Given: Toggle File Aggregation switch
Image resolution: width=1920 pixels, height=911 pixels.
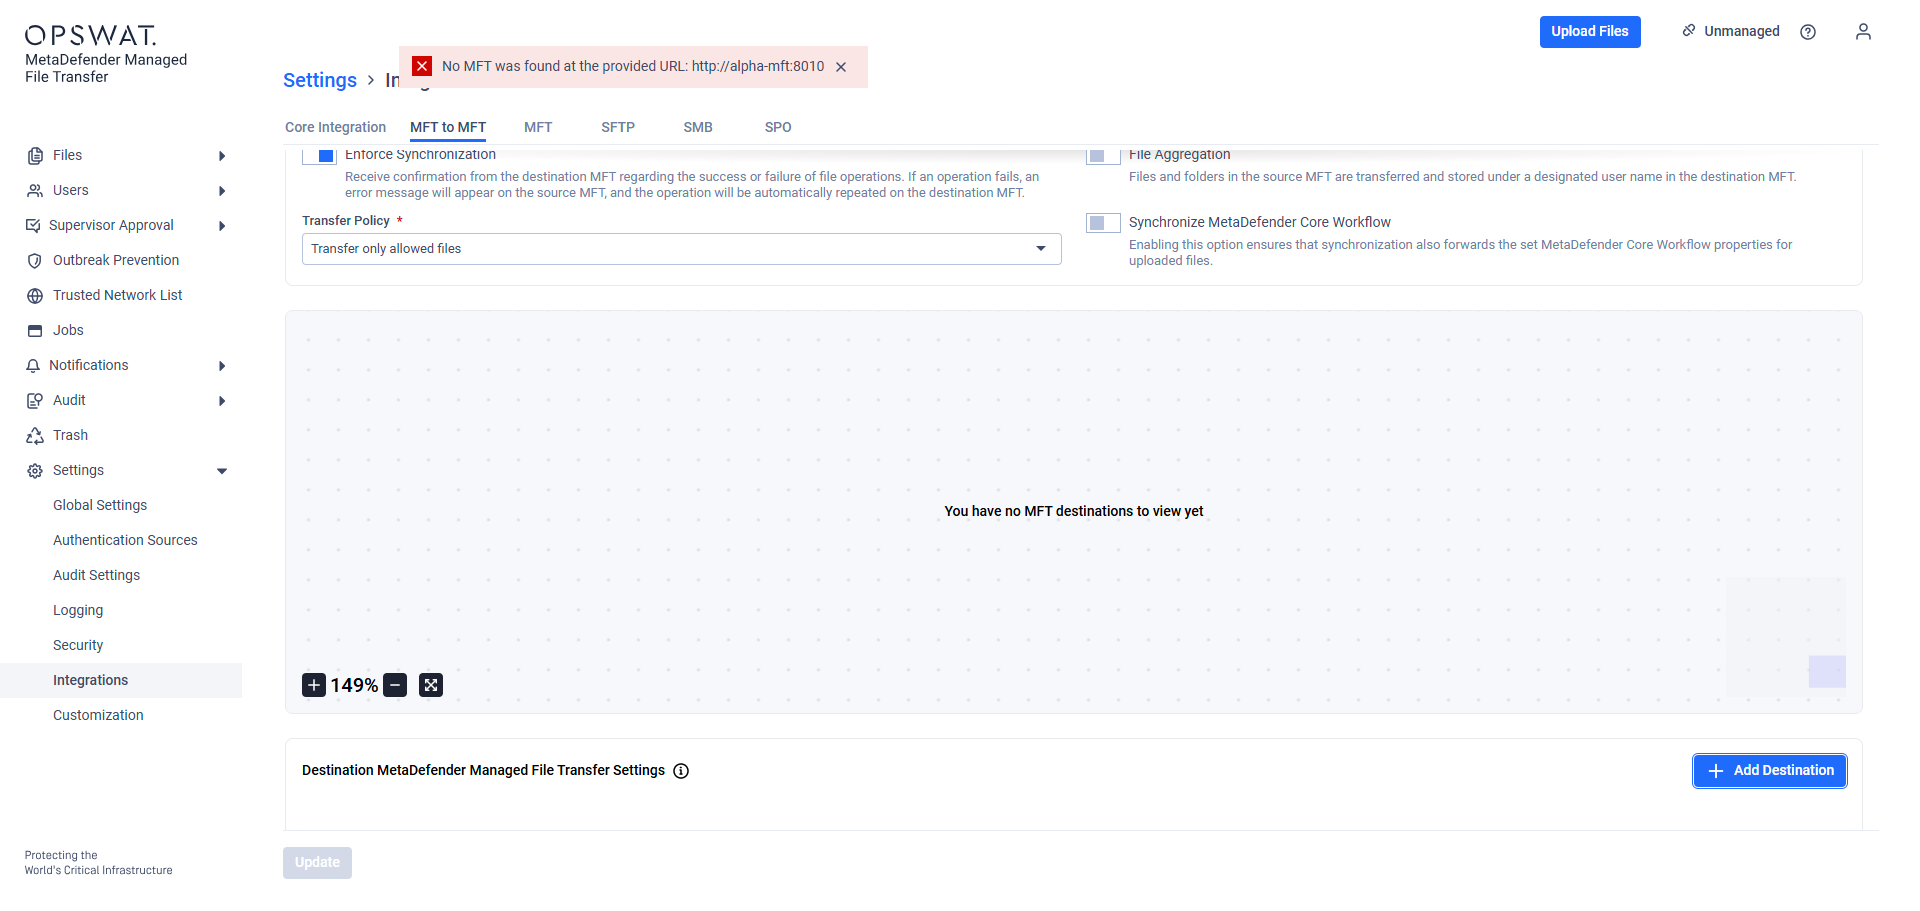Looking at the screenshot, I should pyautogui.click(x=1103, y=155).
